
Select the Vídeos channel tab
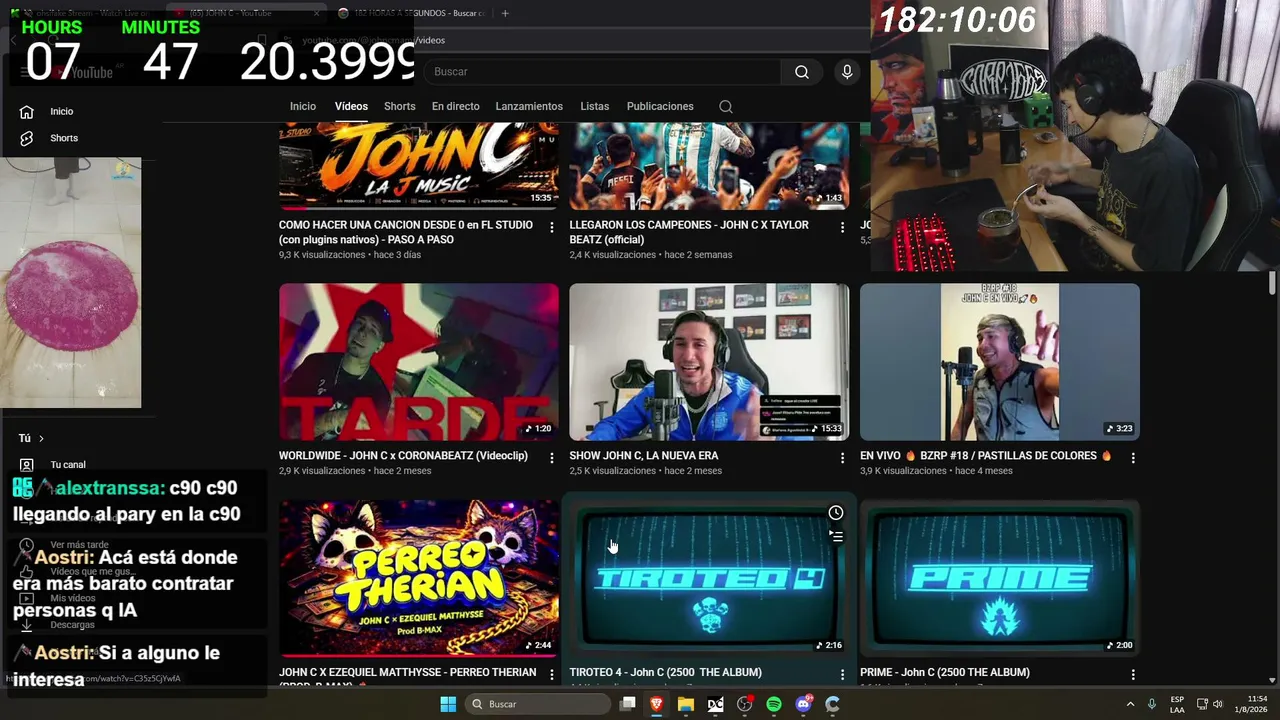(x=351, y=106)
